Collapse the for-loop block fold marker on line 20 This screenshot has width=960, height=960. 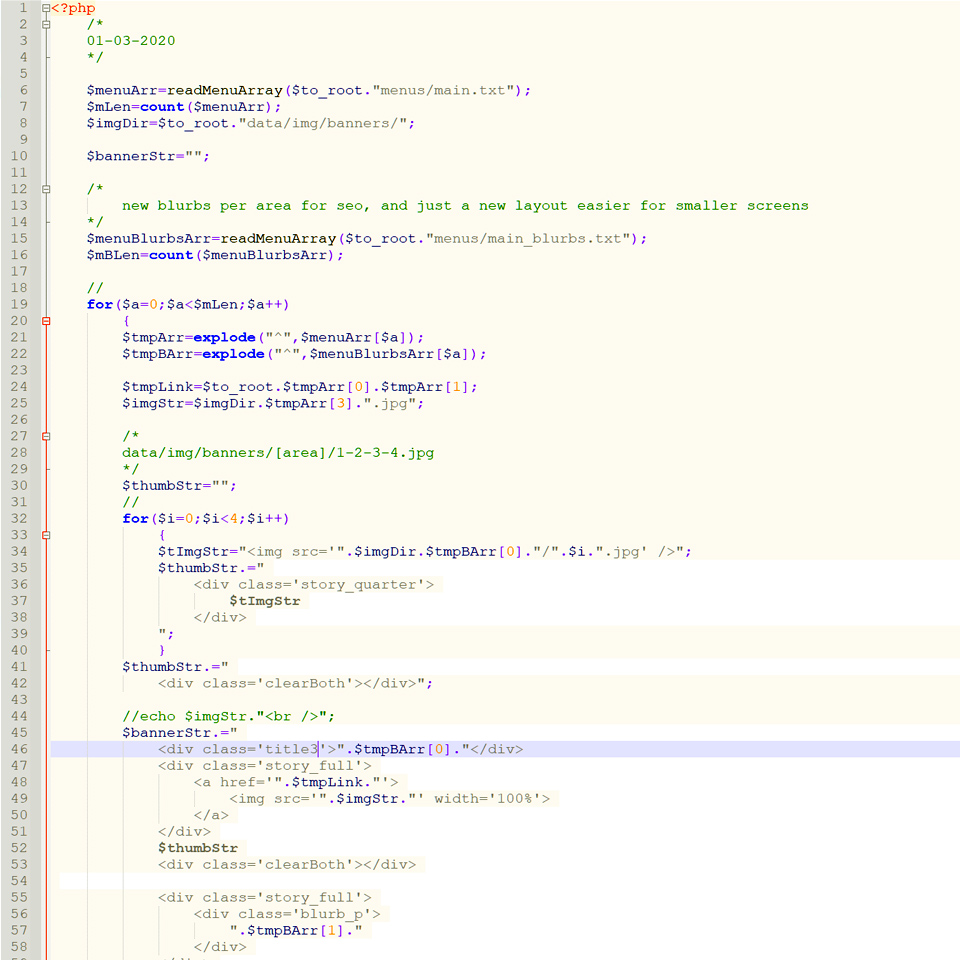point(46,321)
